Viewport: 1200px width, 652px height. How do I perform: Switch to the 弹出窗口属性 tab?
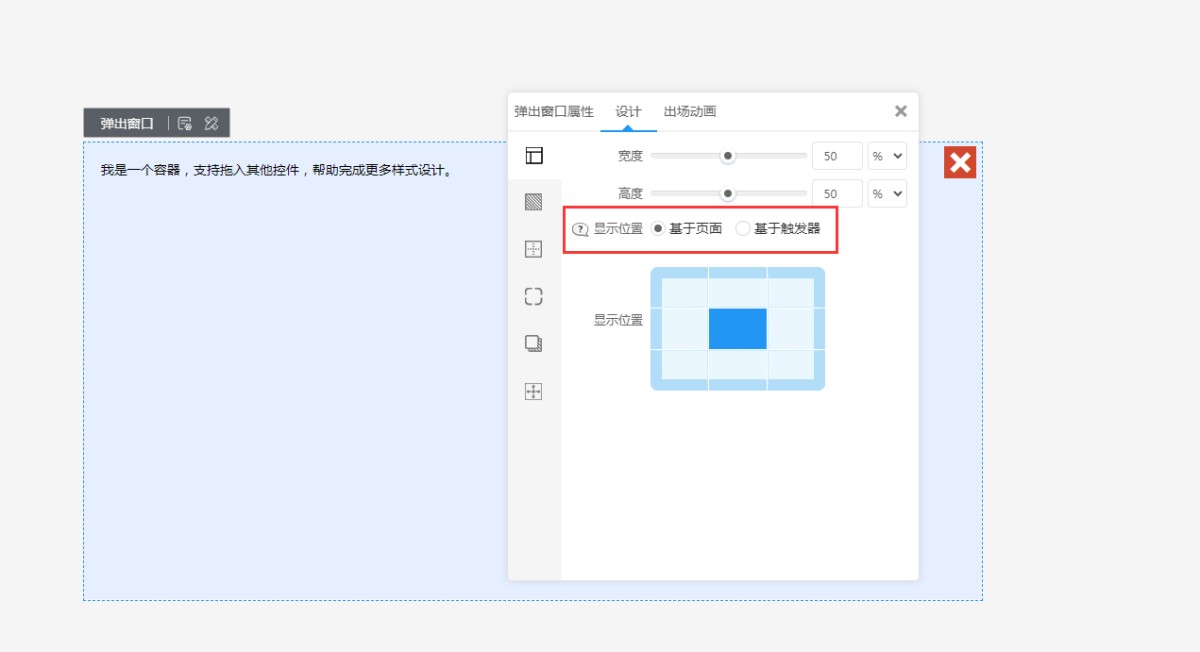(554, 112)
